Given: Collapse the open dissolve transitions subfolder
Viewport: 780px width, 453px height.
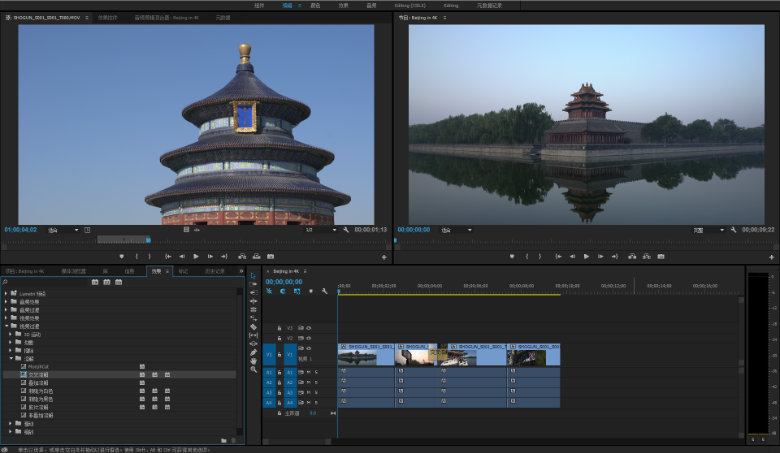Looking at the screenshot, I should pyautogui.click(x=11, y=358).
